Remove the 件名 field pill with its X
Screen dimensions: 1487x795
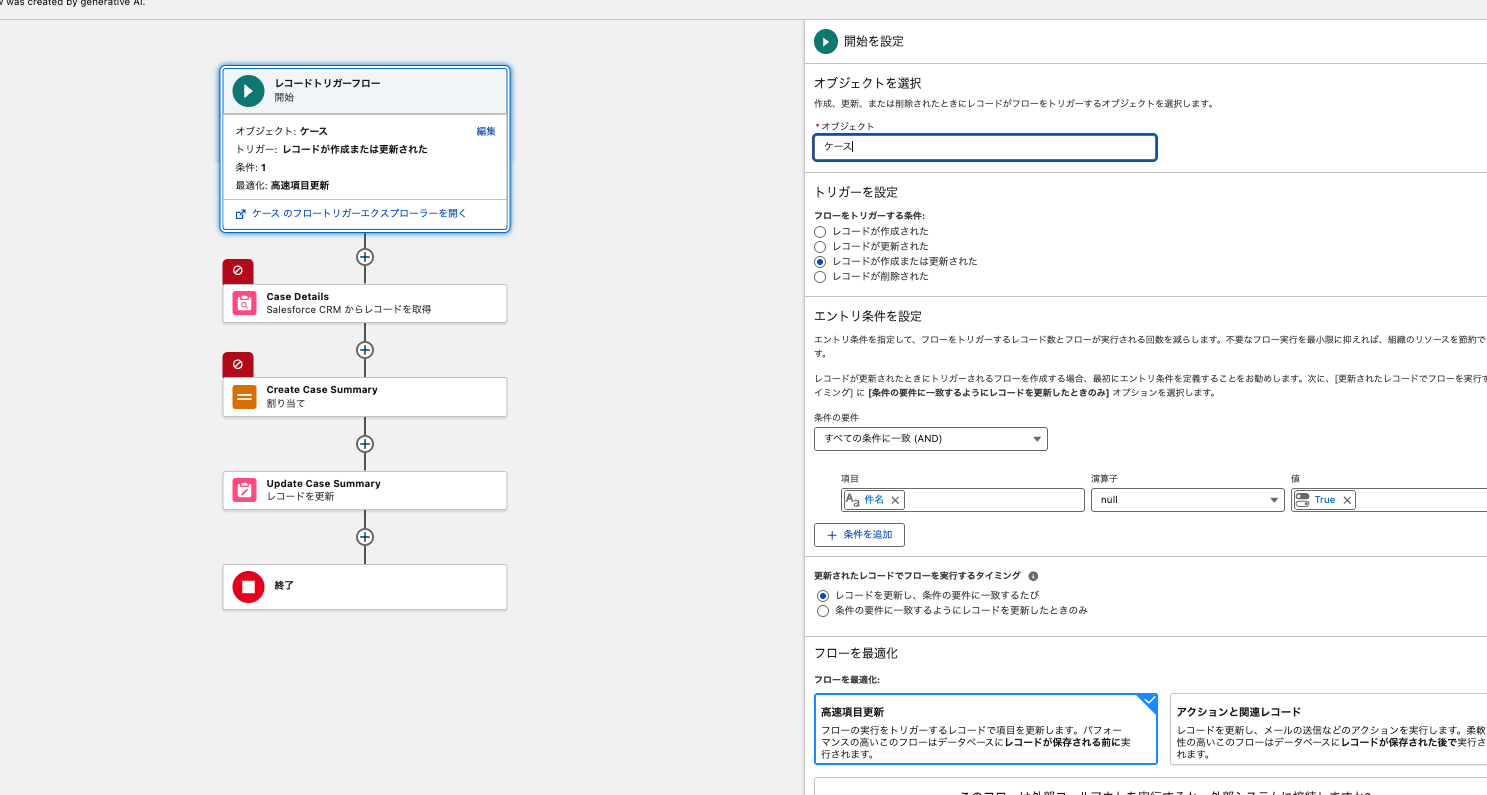click(x=895, y=500)
